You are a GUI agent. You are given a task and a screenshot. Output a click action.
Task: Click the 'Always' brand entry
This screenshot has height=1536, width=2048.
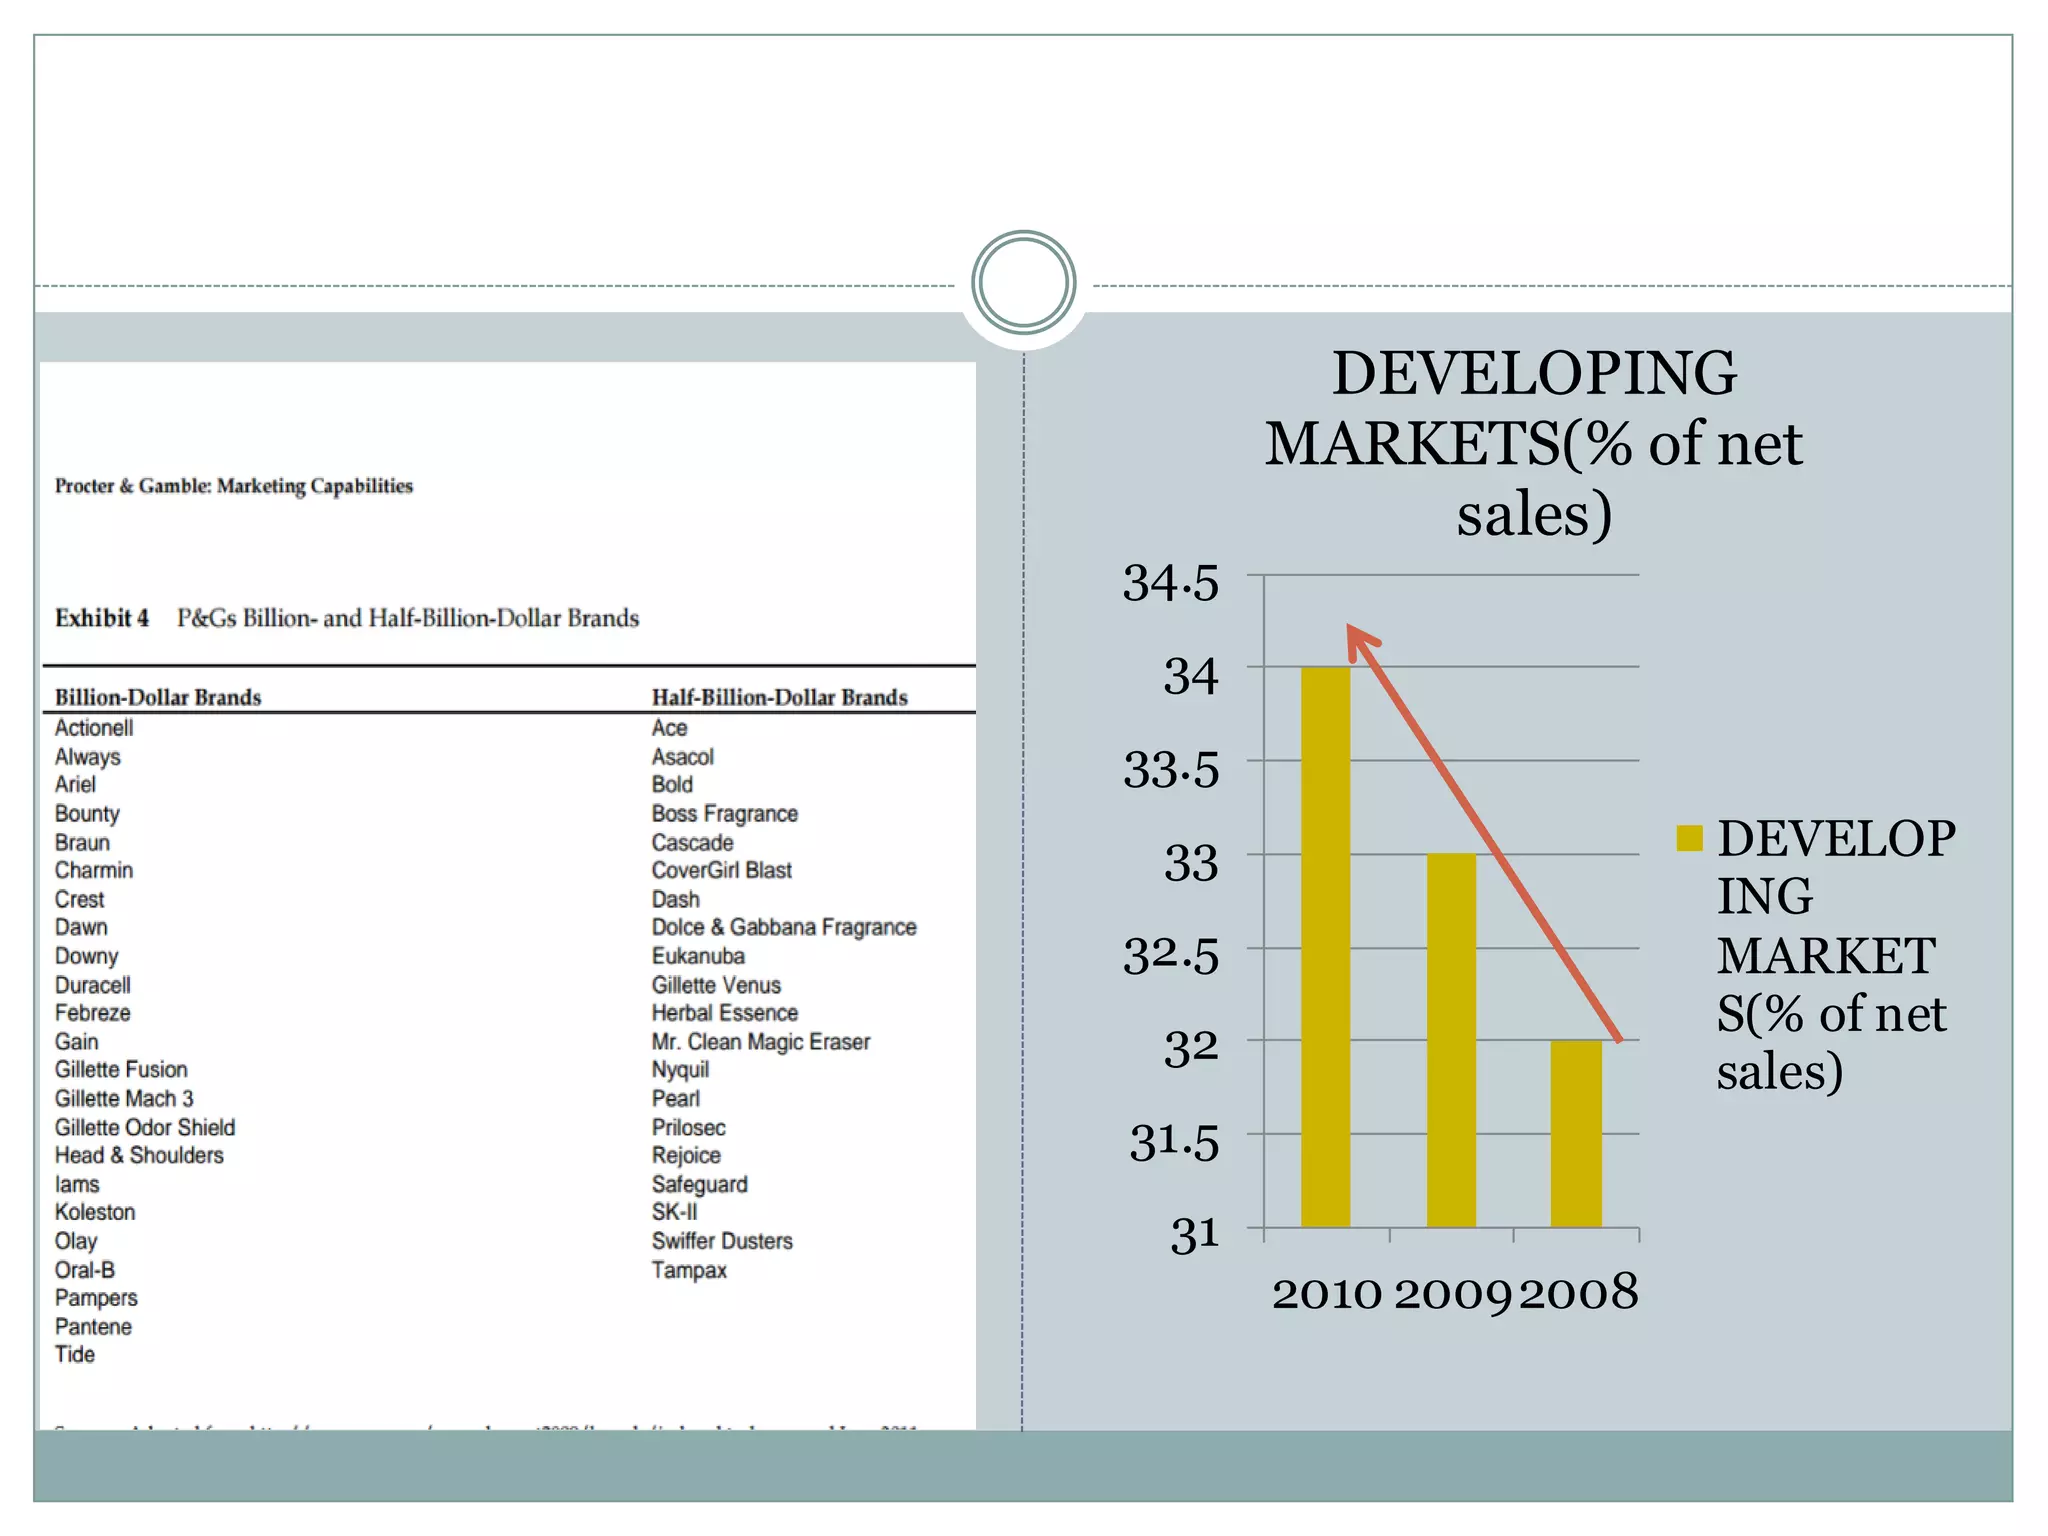tap(88, 757)
